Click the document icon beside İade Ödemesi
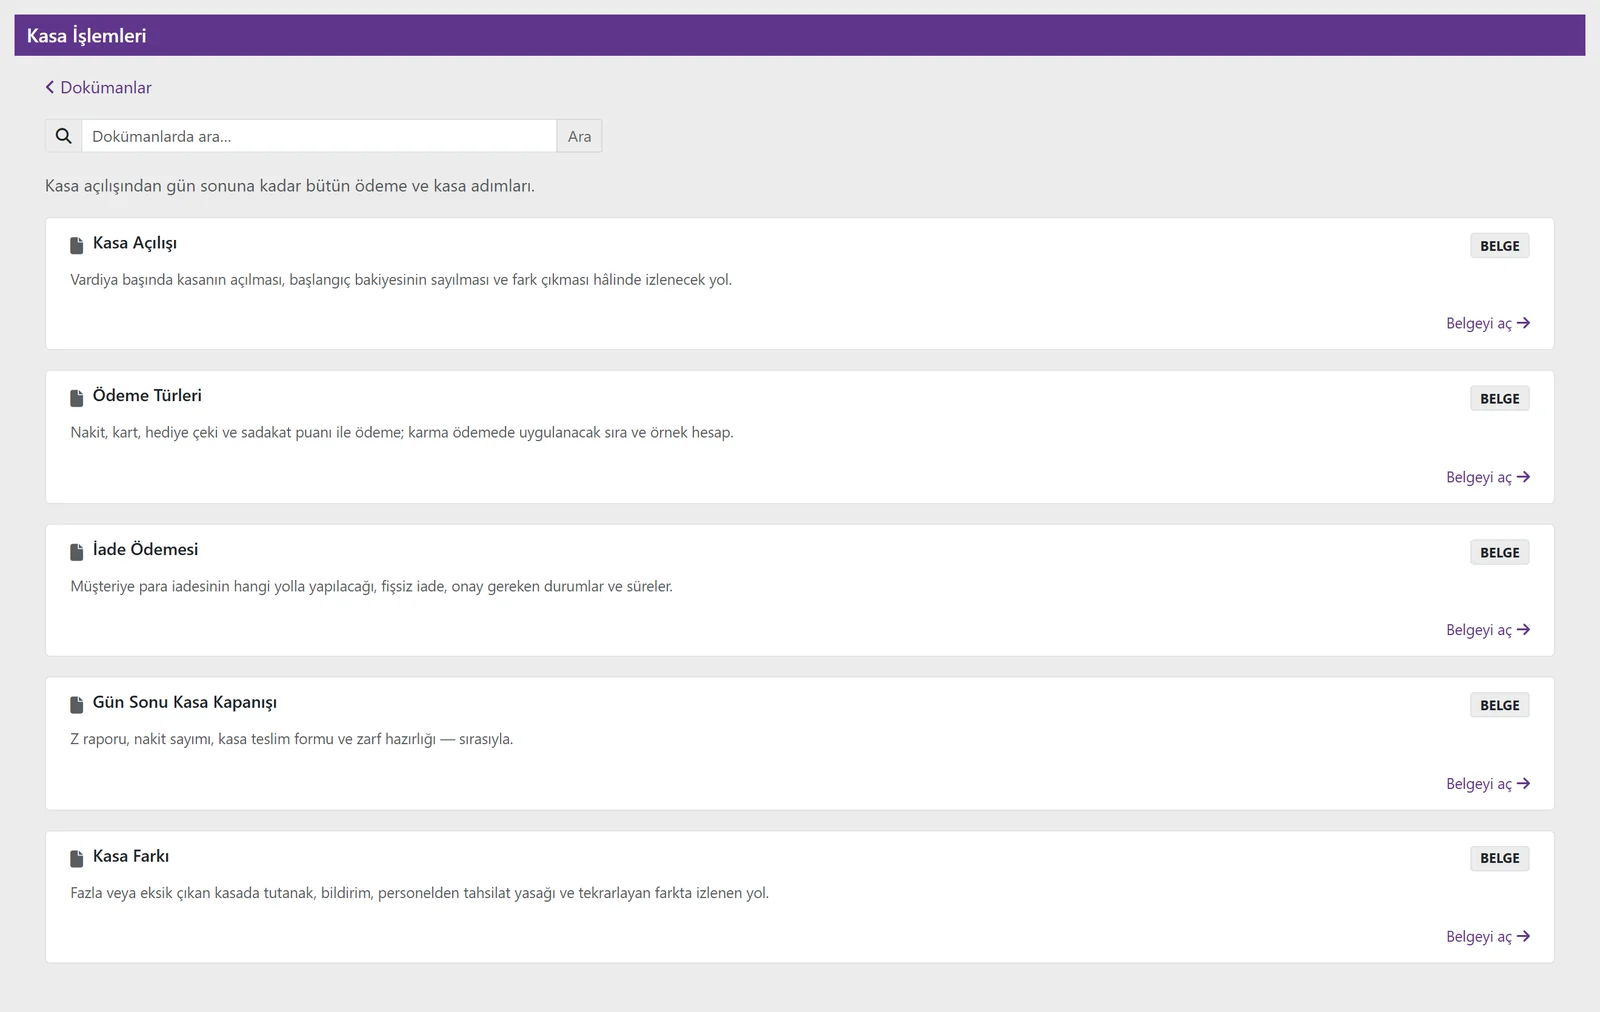Viewport: 1600px width, 1012px height. tap(77, 552)
